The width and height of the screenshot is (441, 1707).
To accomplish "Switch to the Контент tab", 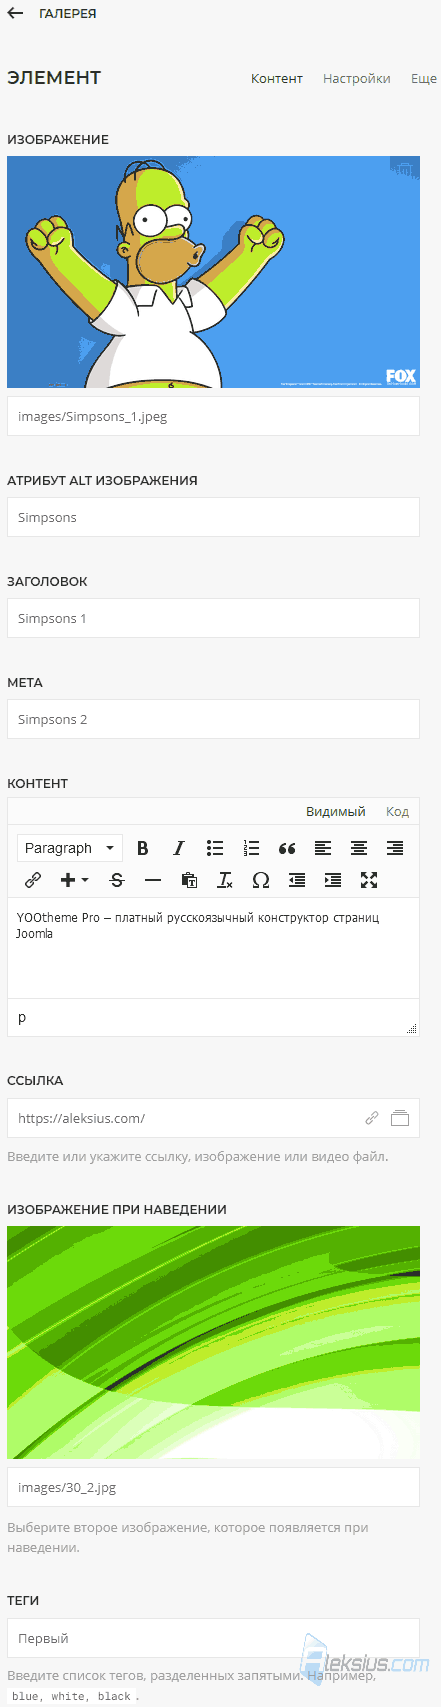I will (x=277, y=78).
